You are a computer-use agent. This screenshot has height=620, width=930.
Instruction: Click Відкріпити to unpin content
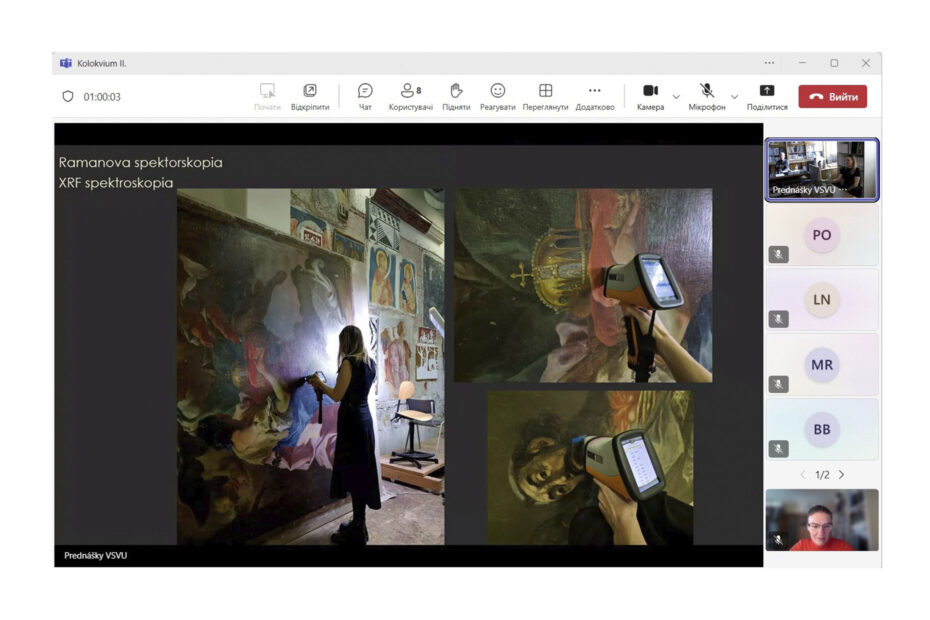(310, 97)
